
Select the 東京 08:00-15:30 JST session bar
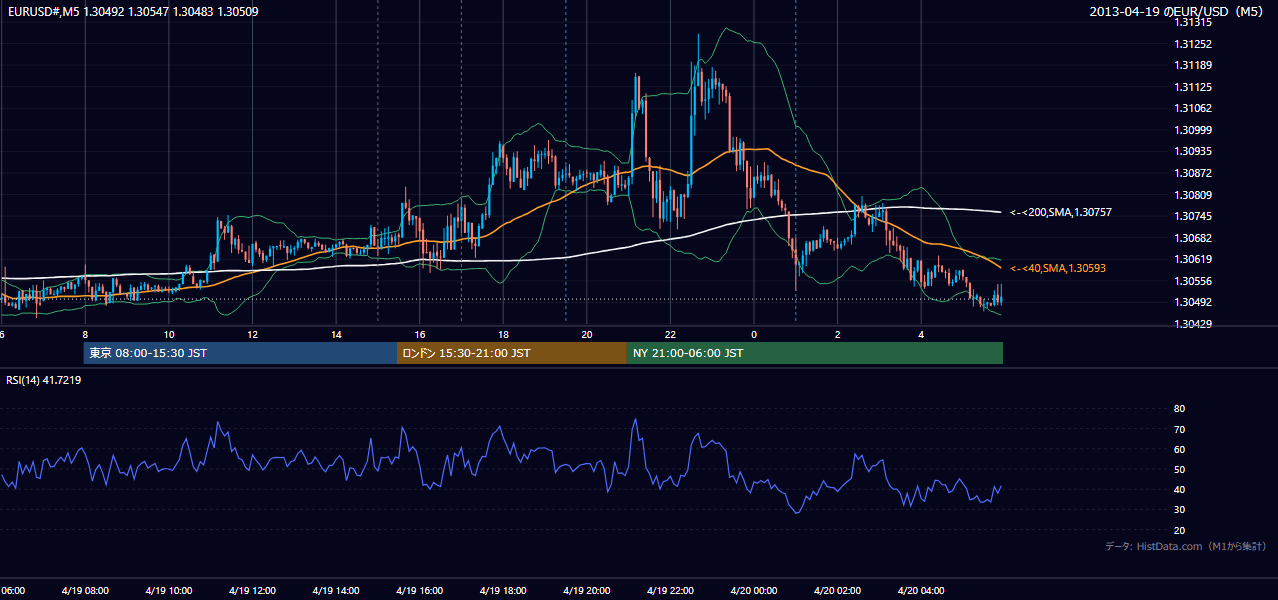[x=240, y=353]
